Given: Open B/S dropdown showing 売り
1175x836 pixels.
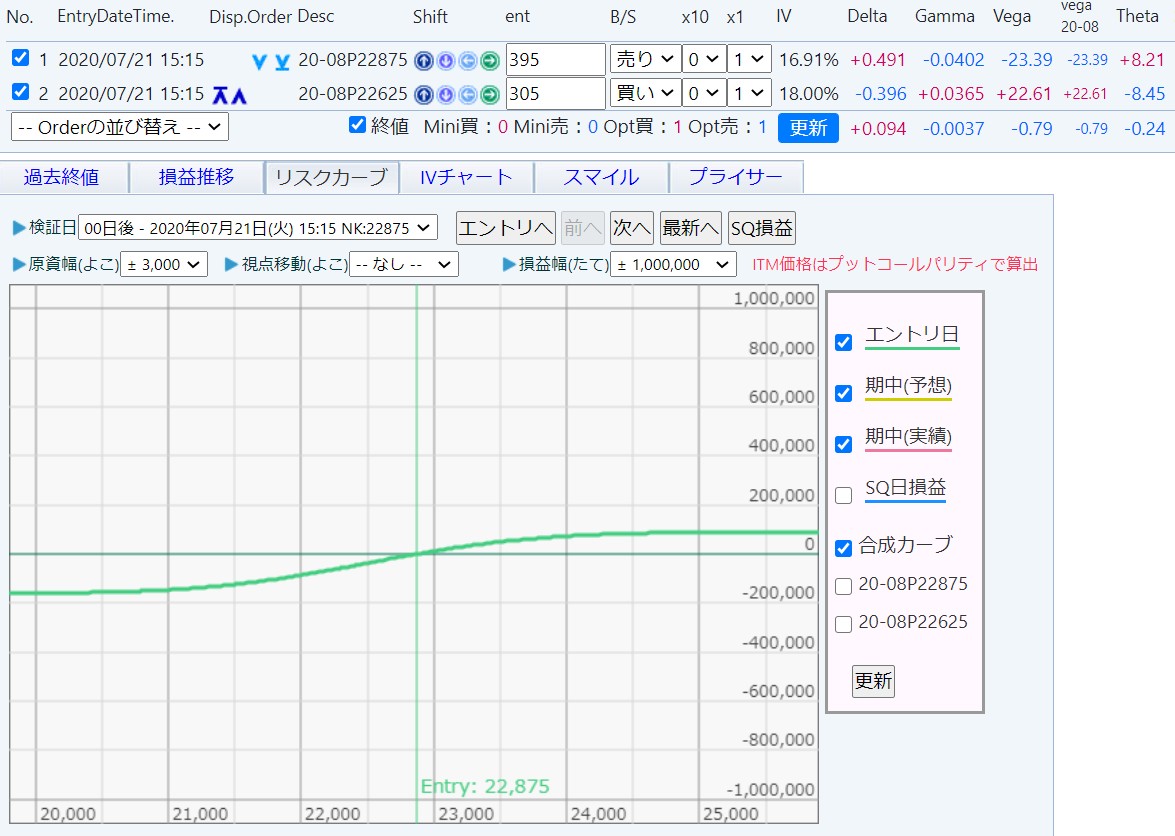Looking at the screenshot, I should point(645,59).
